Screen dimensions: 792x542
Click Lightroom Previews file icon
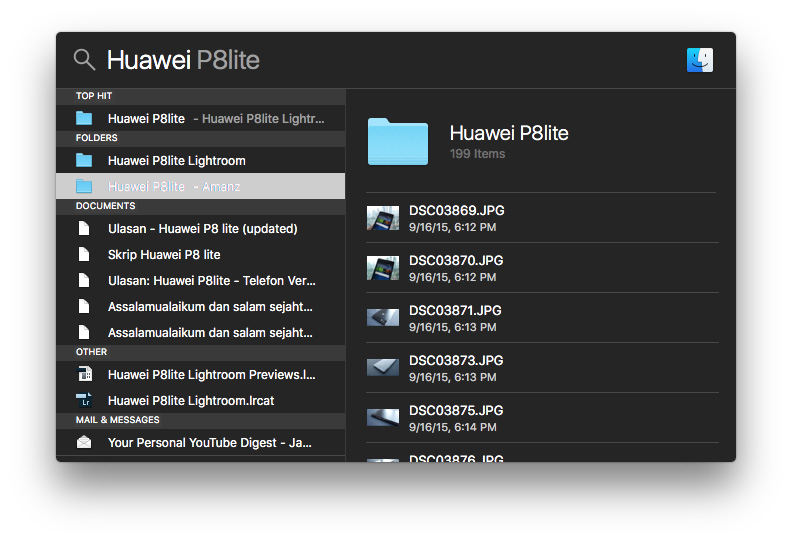(x=84, y=374)
